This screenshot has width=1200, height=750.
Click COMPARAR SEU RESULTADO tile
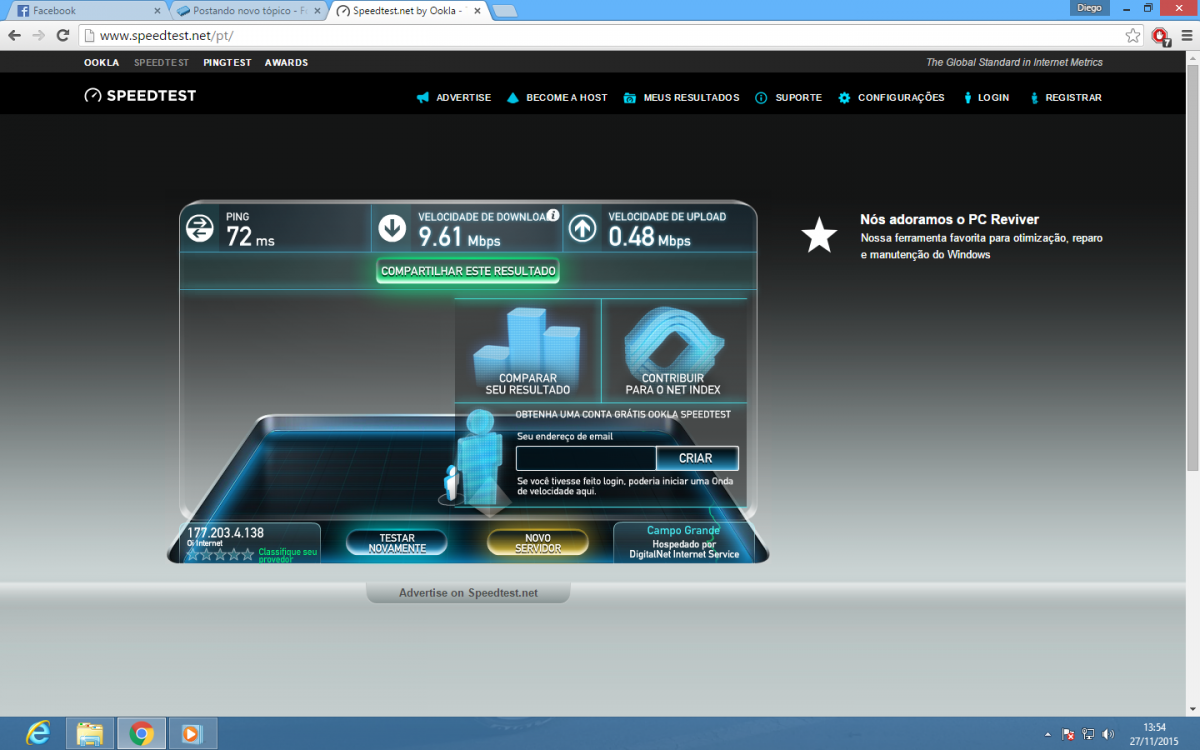(x=527, y=351)
